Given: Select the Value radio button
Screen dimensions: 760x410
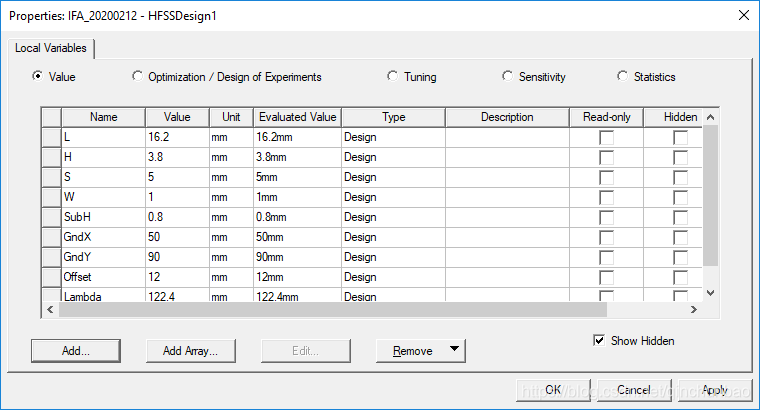Looking at the screenshot, I should tap(38, 77).
